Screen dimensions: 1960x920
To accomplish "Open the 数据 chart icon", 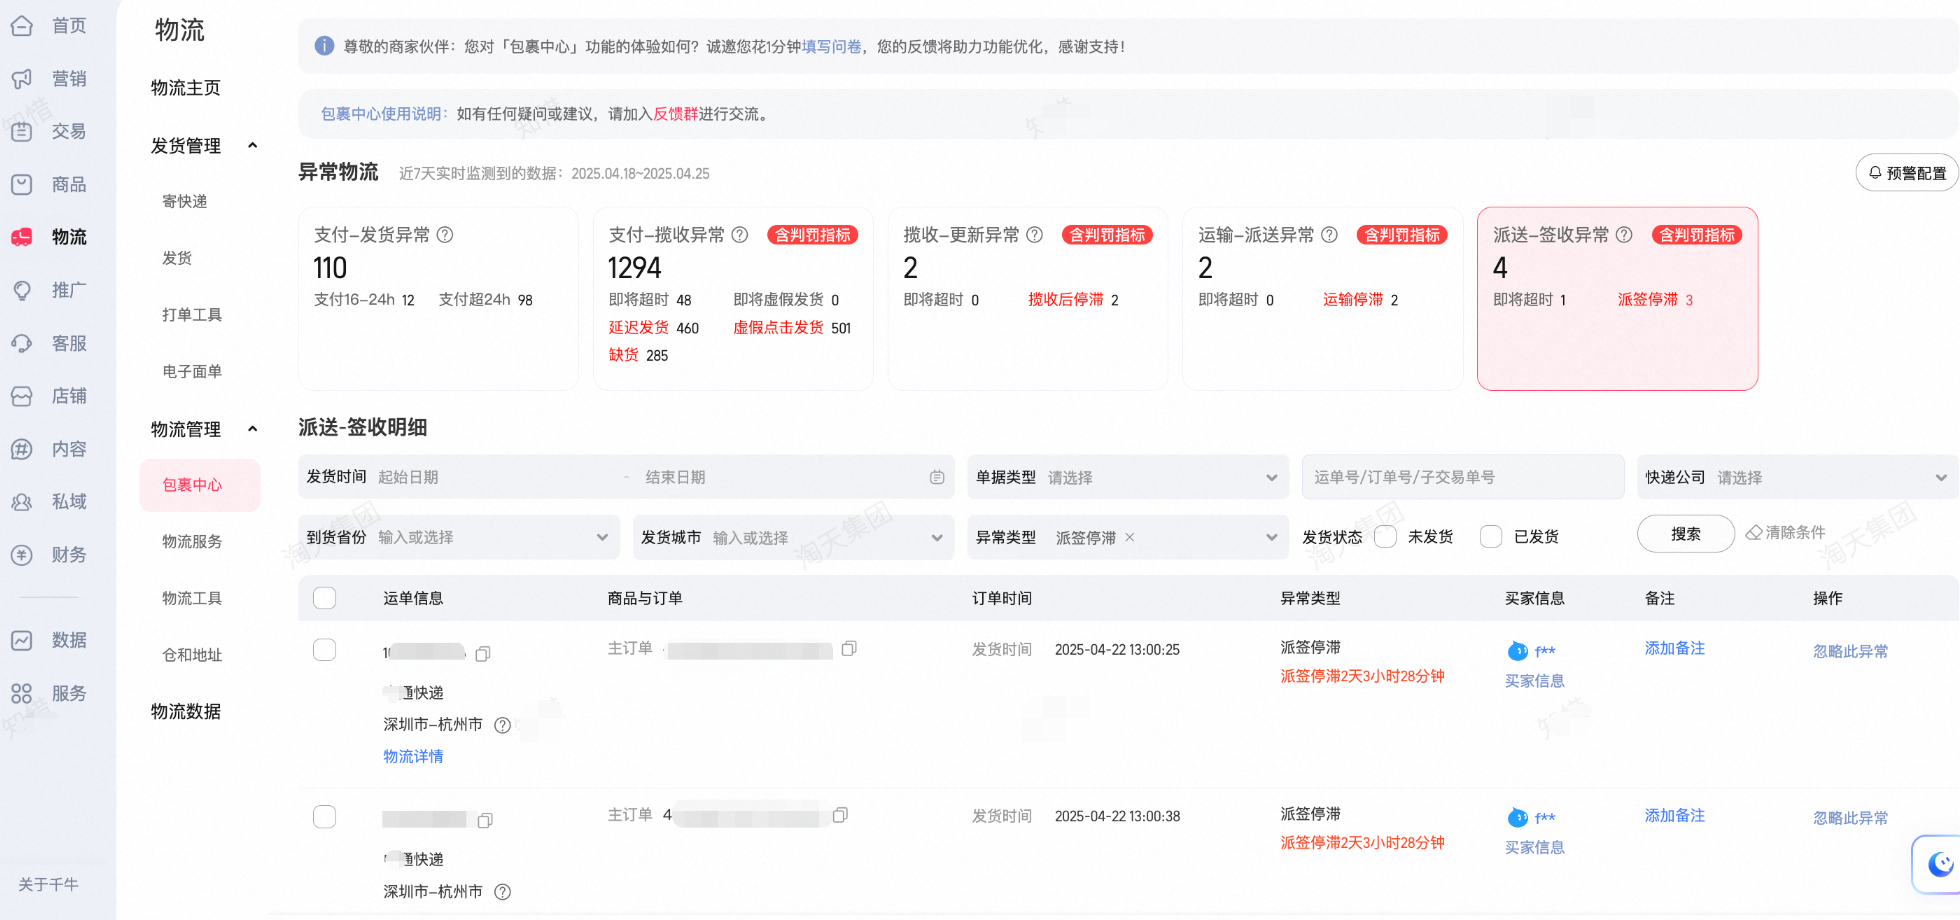I will (22, 640).
